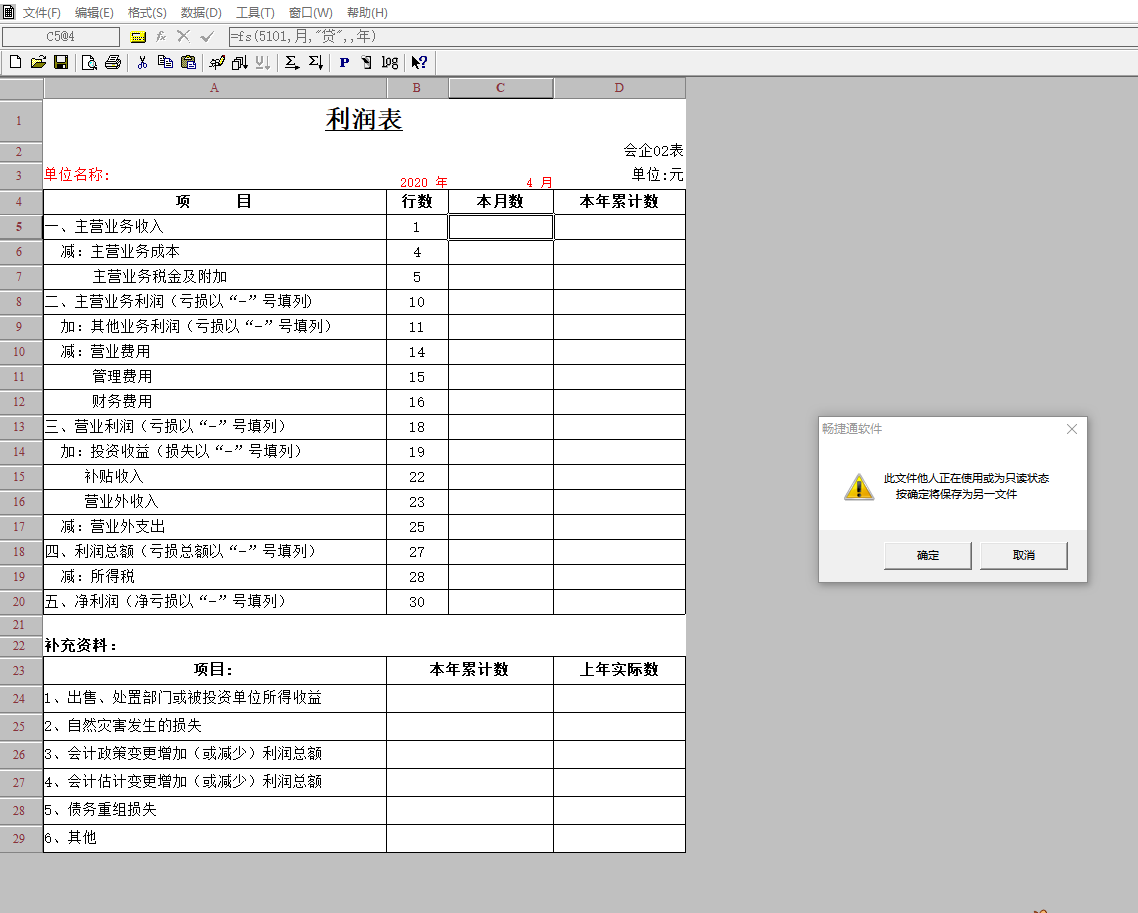Click the 2、自然灾害发生的损失 cell
Viewport: 1138px width, 913px height.
215,726
